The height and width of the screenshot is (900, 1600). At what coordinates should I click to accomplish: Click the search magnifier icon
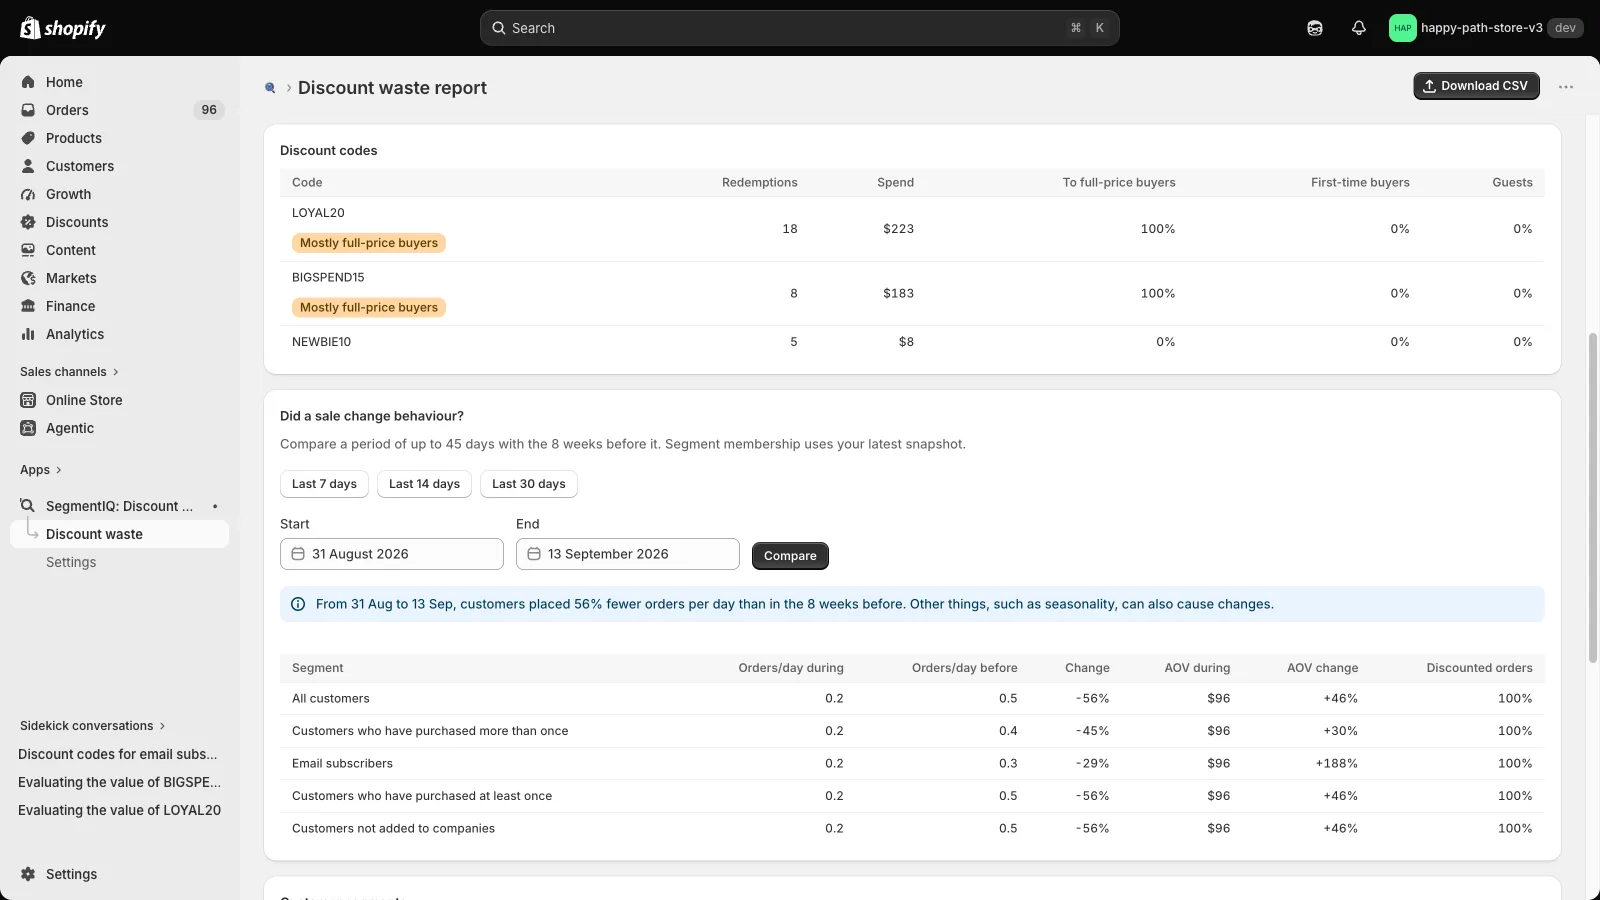[x=498, y=28]
